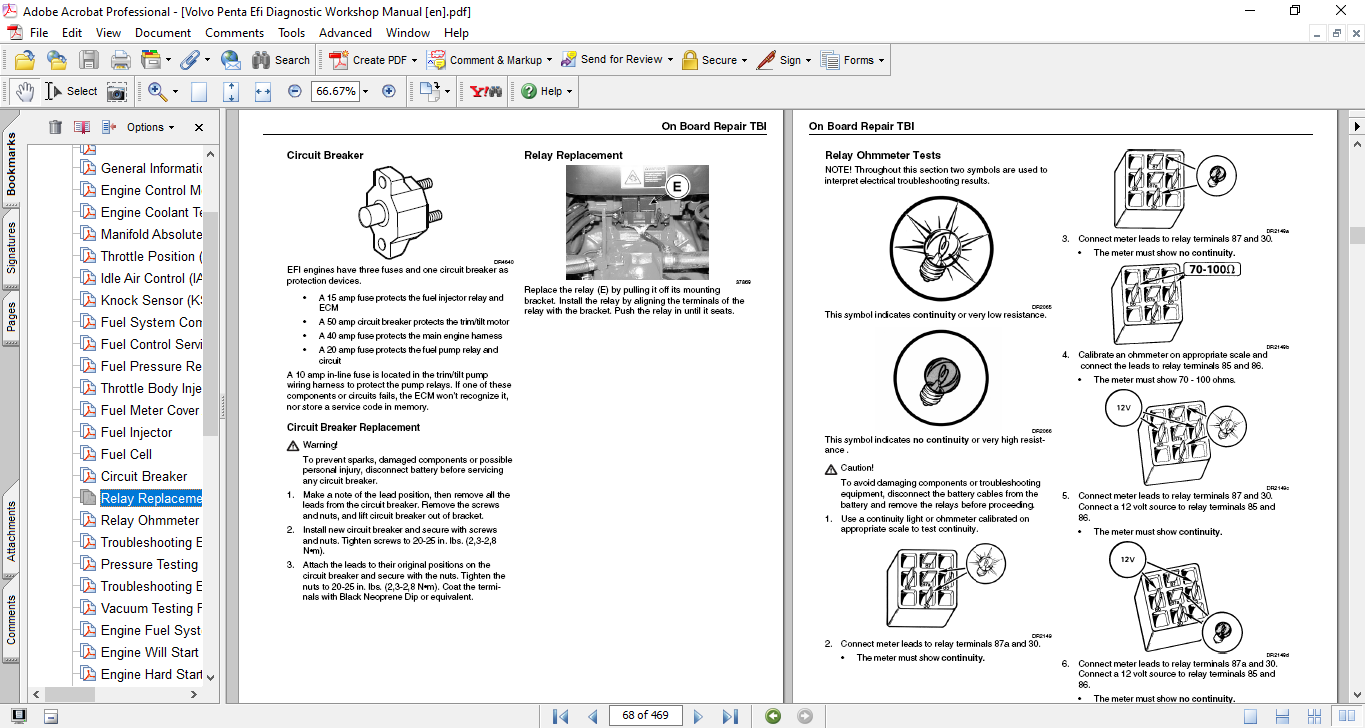
Task: Click the page number input field
Action: [645, 716]
